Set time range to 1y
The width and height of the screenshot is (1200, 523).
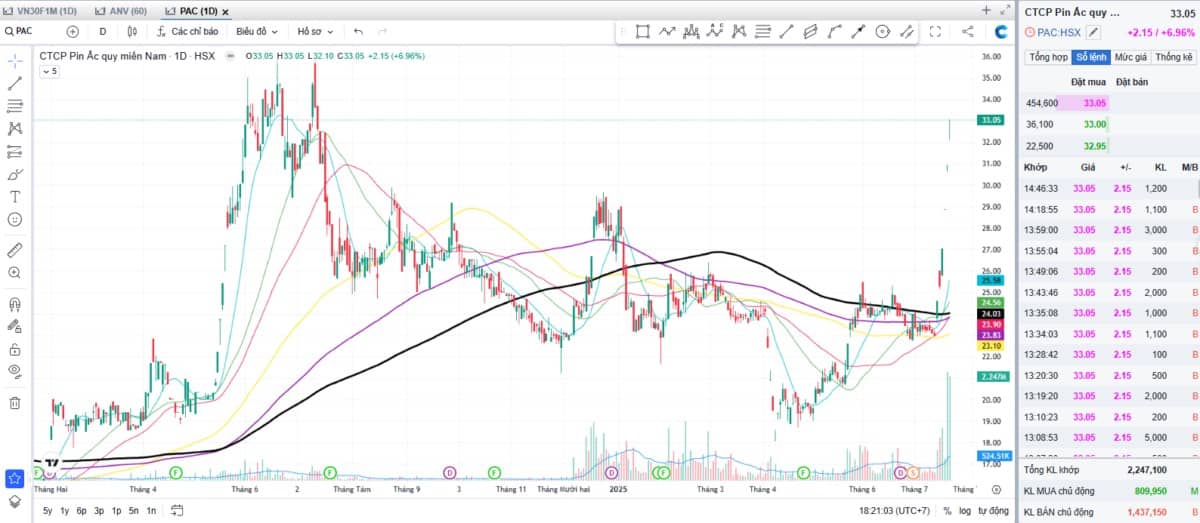(65, 511)
